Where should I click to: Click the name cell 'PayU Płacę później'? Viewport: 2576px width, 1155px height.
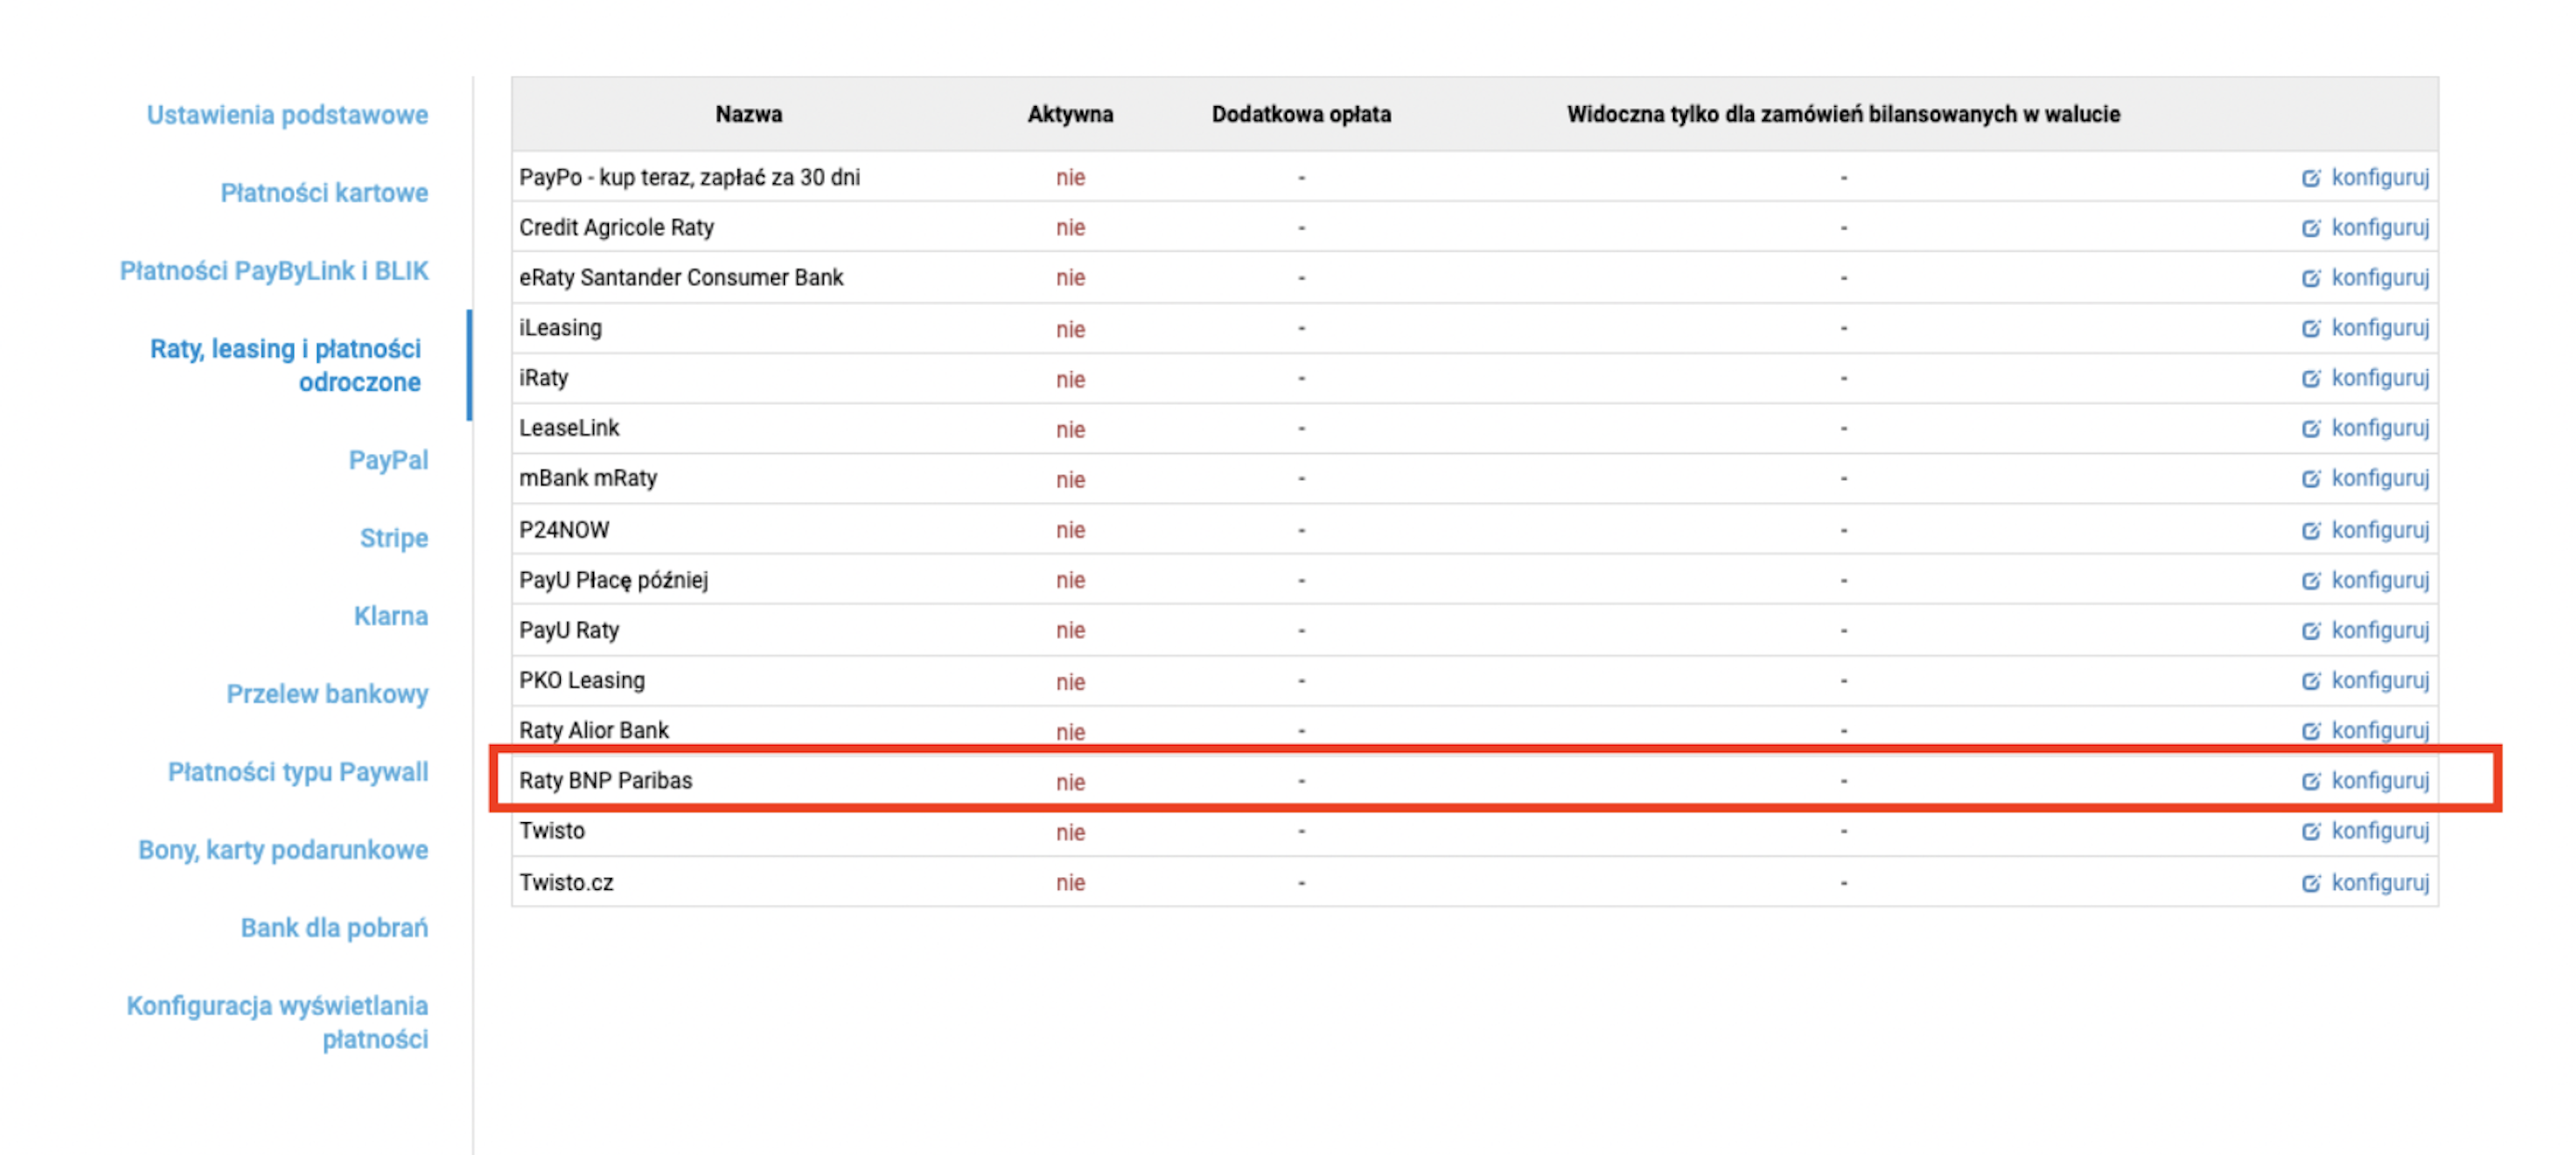[613, 580]
